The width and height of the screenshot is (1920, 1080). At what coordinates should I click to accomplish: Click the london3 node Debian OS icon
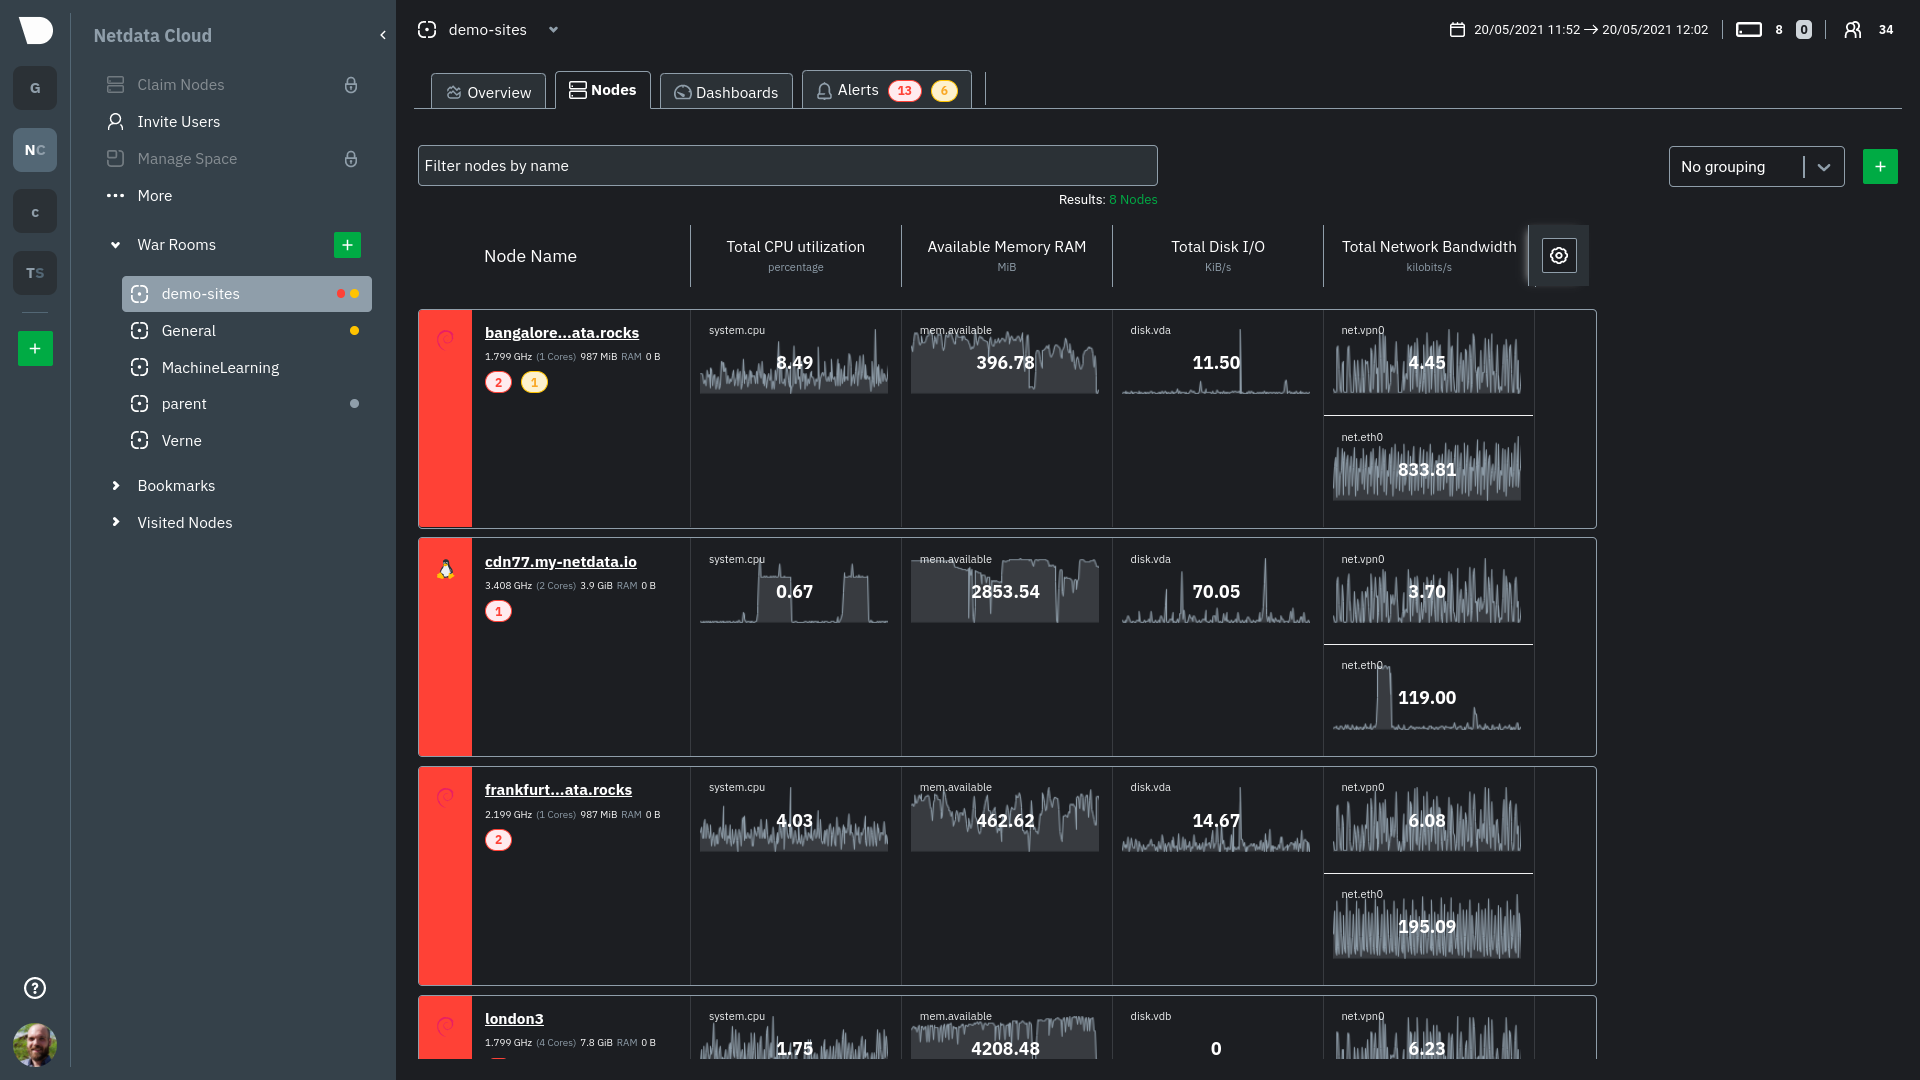pyautogui.click(x=446, y=1026)
